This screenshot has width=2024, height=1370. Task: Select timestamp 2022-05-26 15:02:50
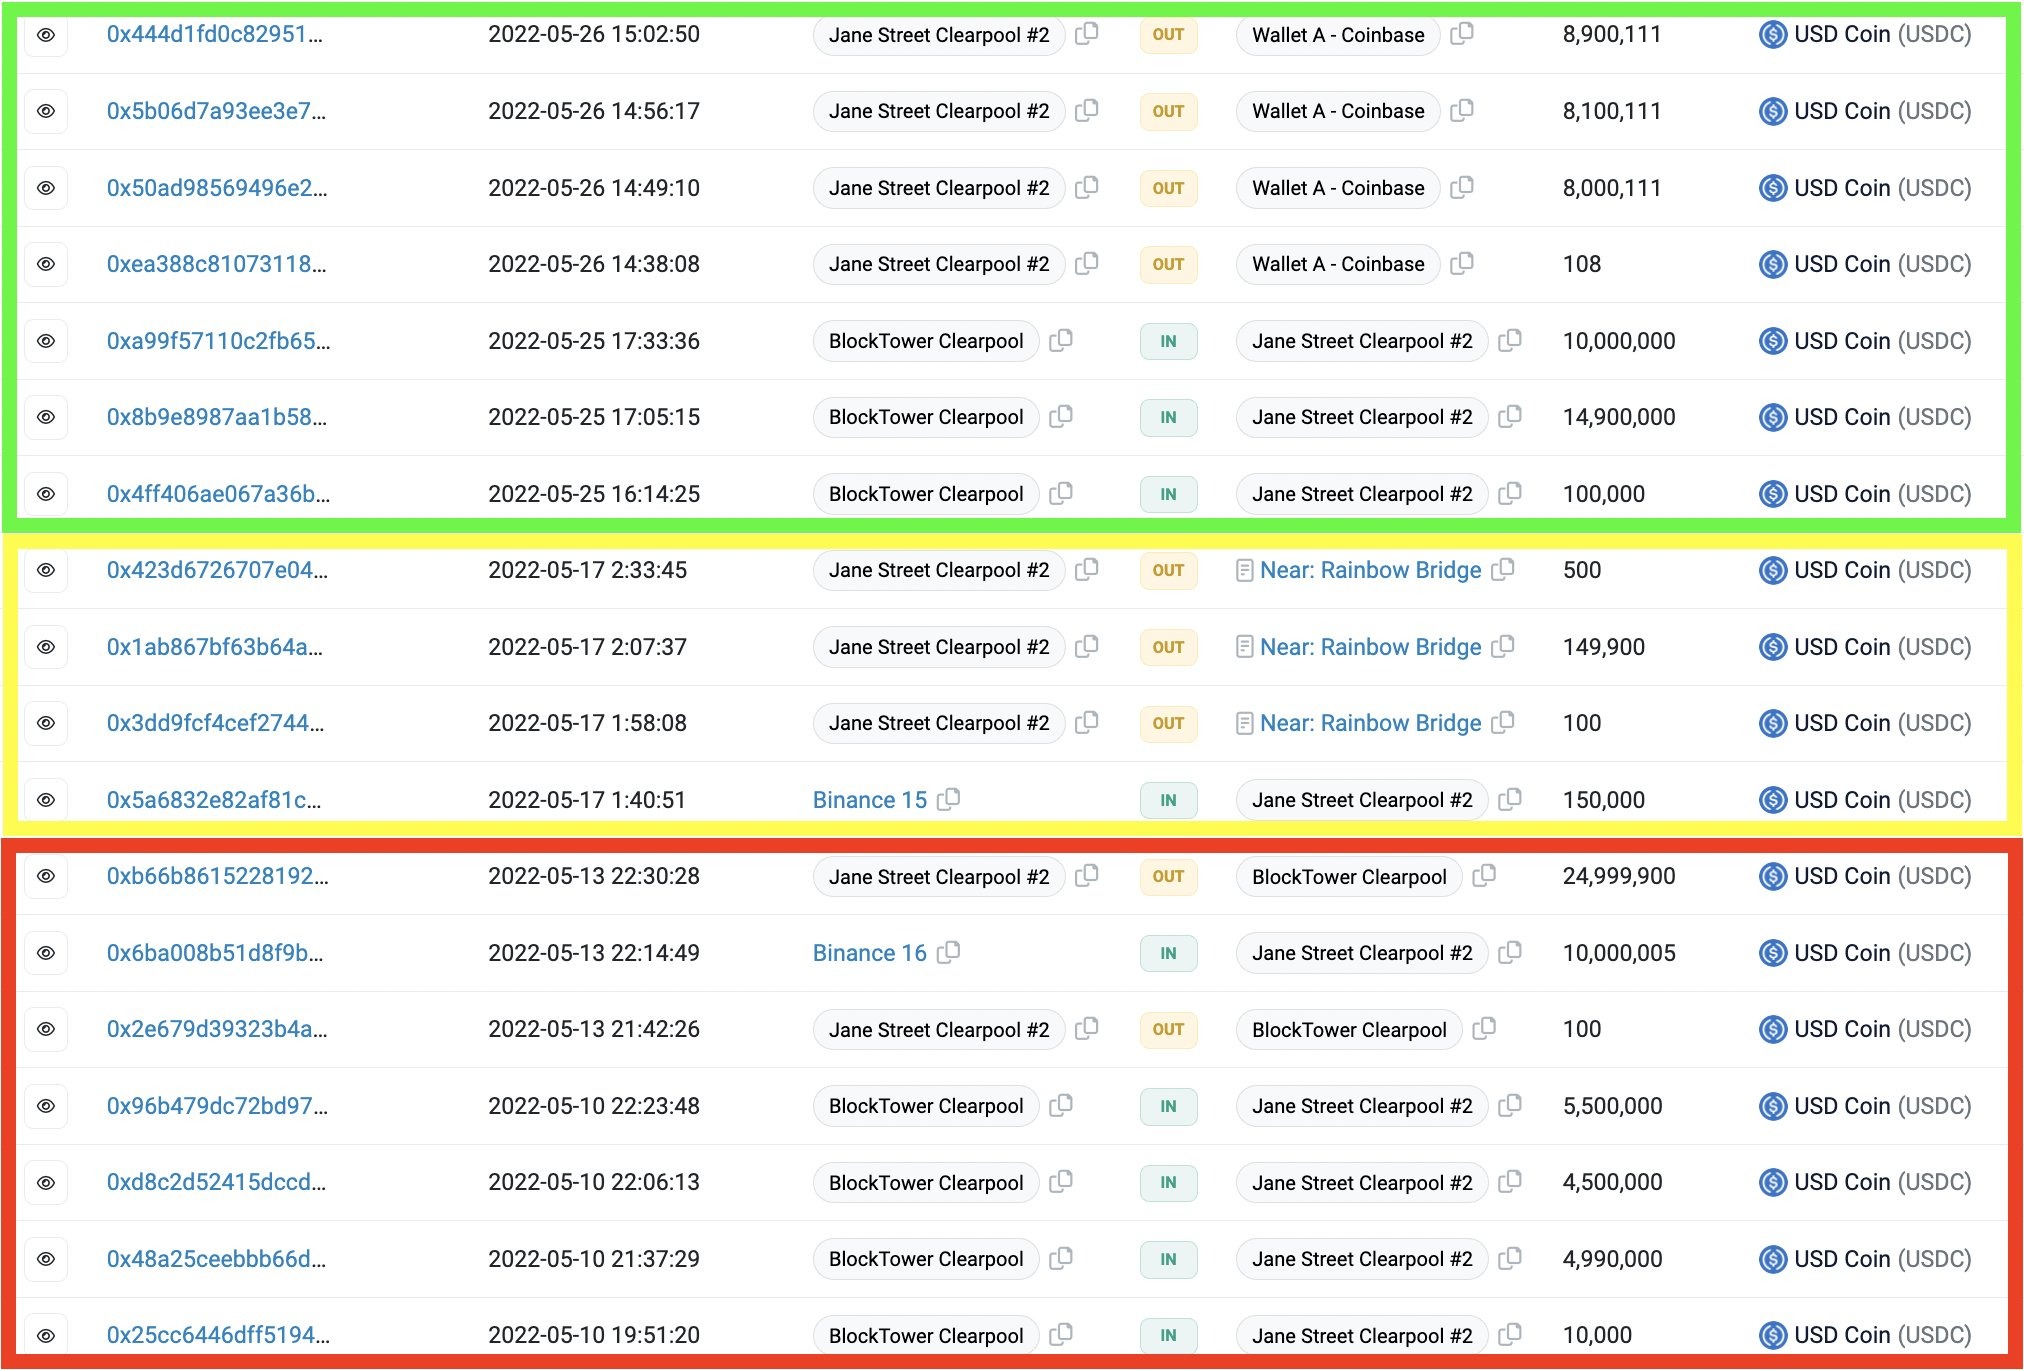(x=594, y=34)
